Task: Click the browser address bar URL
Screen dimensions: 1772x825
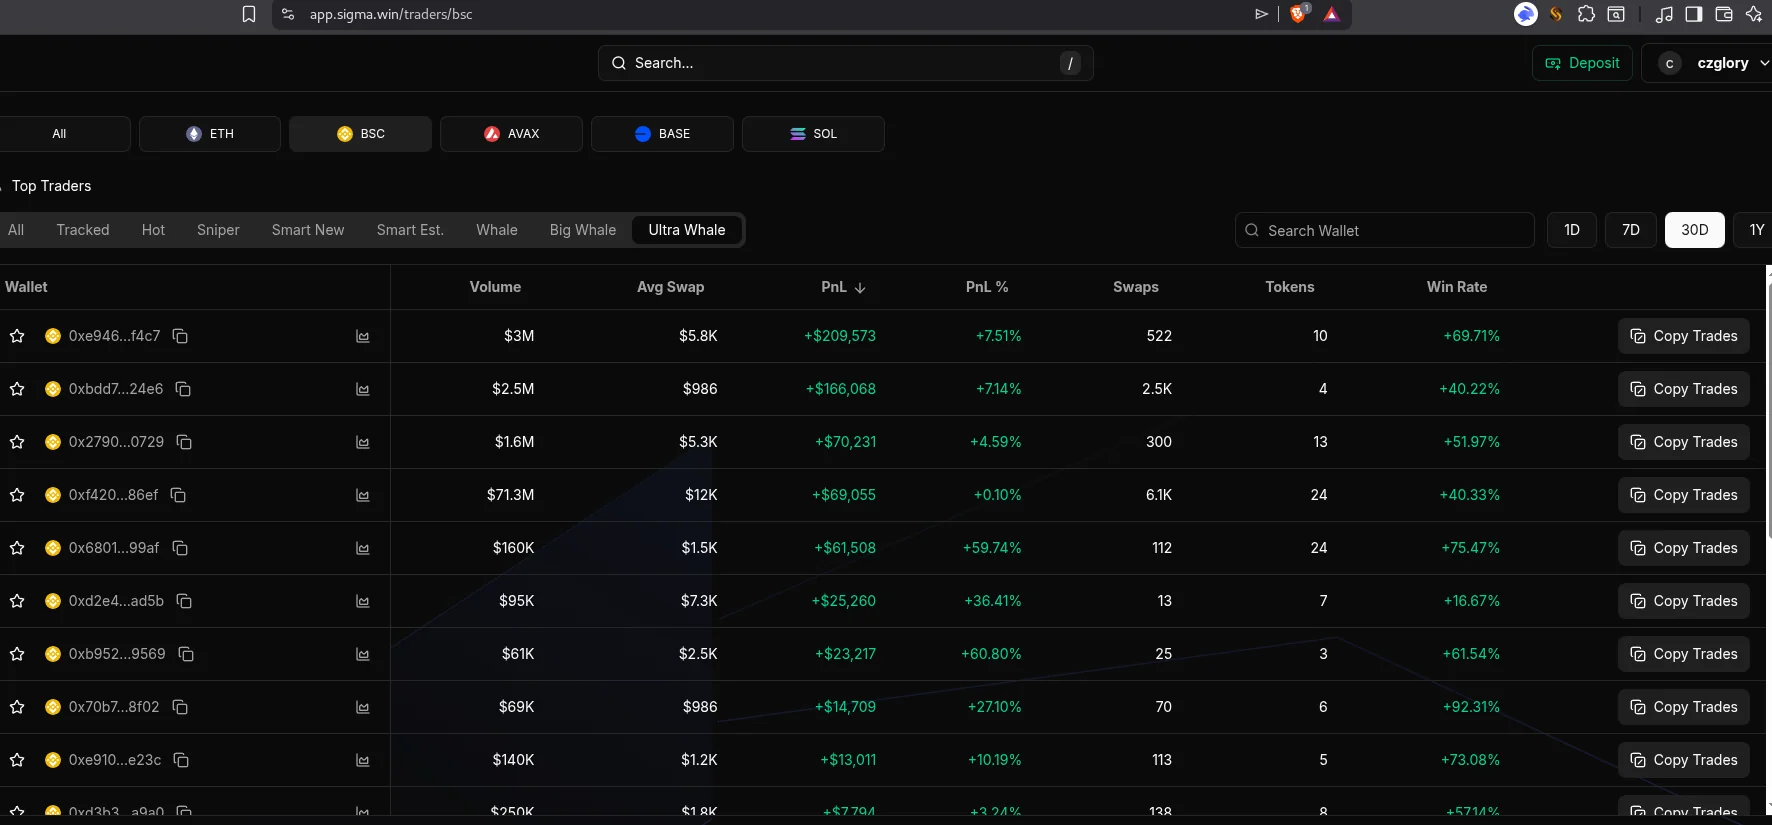Action: 391,14
